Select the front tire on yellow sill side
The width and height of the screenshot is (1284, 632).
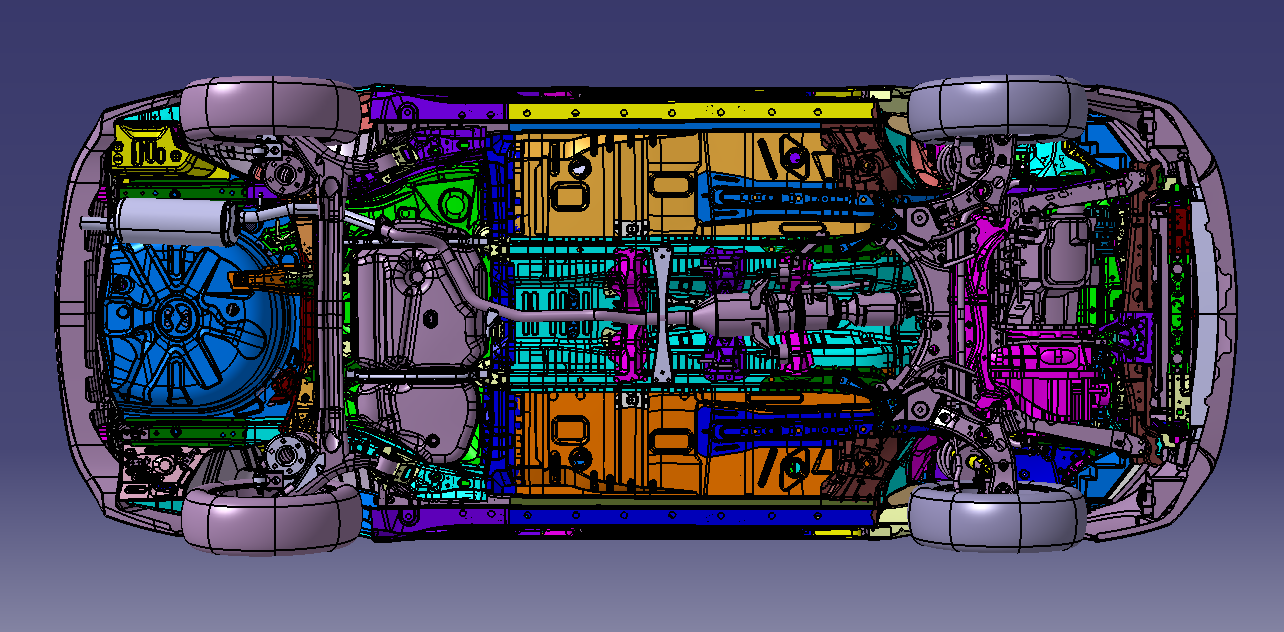click(x=997, y=108)
